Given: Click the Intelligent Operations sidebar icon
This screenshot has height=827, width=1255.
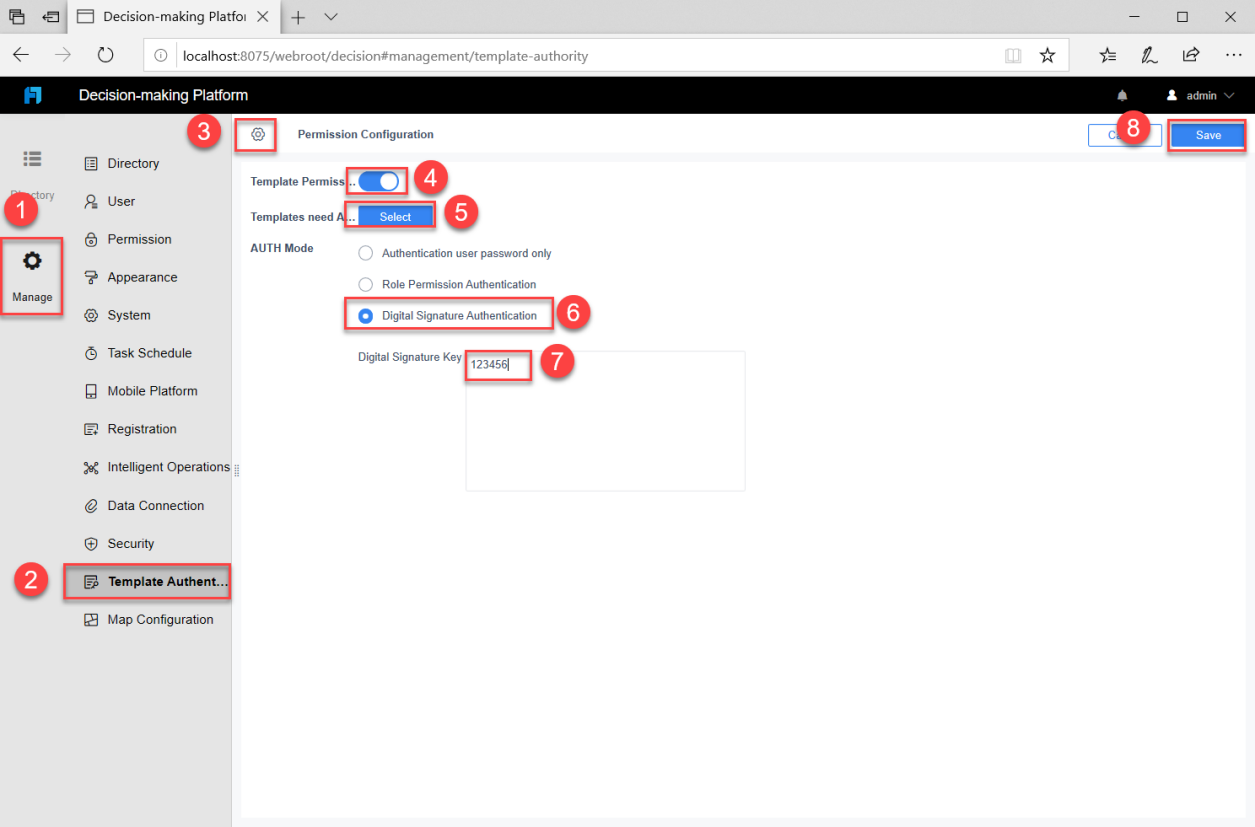Looking at the screenshot, I should pyautogui.click(x=93, y=467).
